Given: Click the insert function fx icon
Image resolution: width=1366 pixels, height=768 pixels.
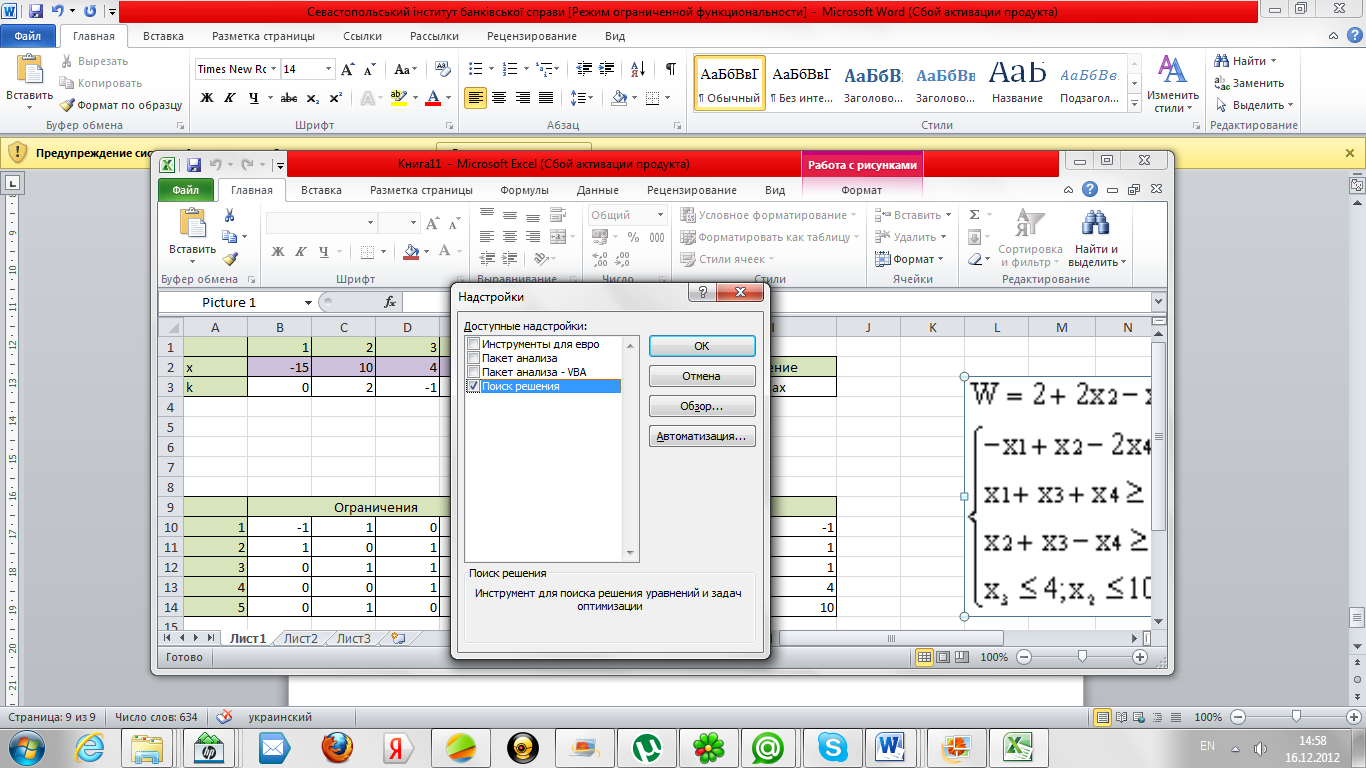Looking at the screenshot, I should [390, 302].
